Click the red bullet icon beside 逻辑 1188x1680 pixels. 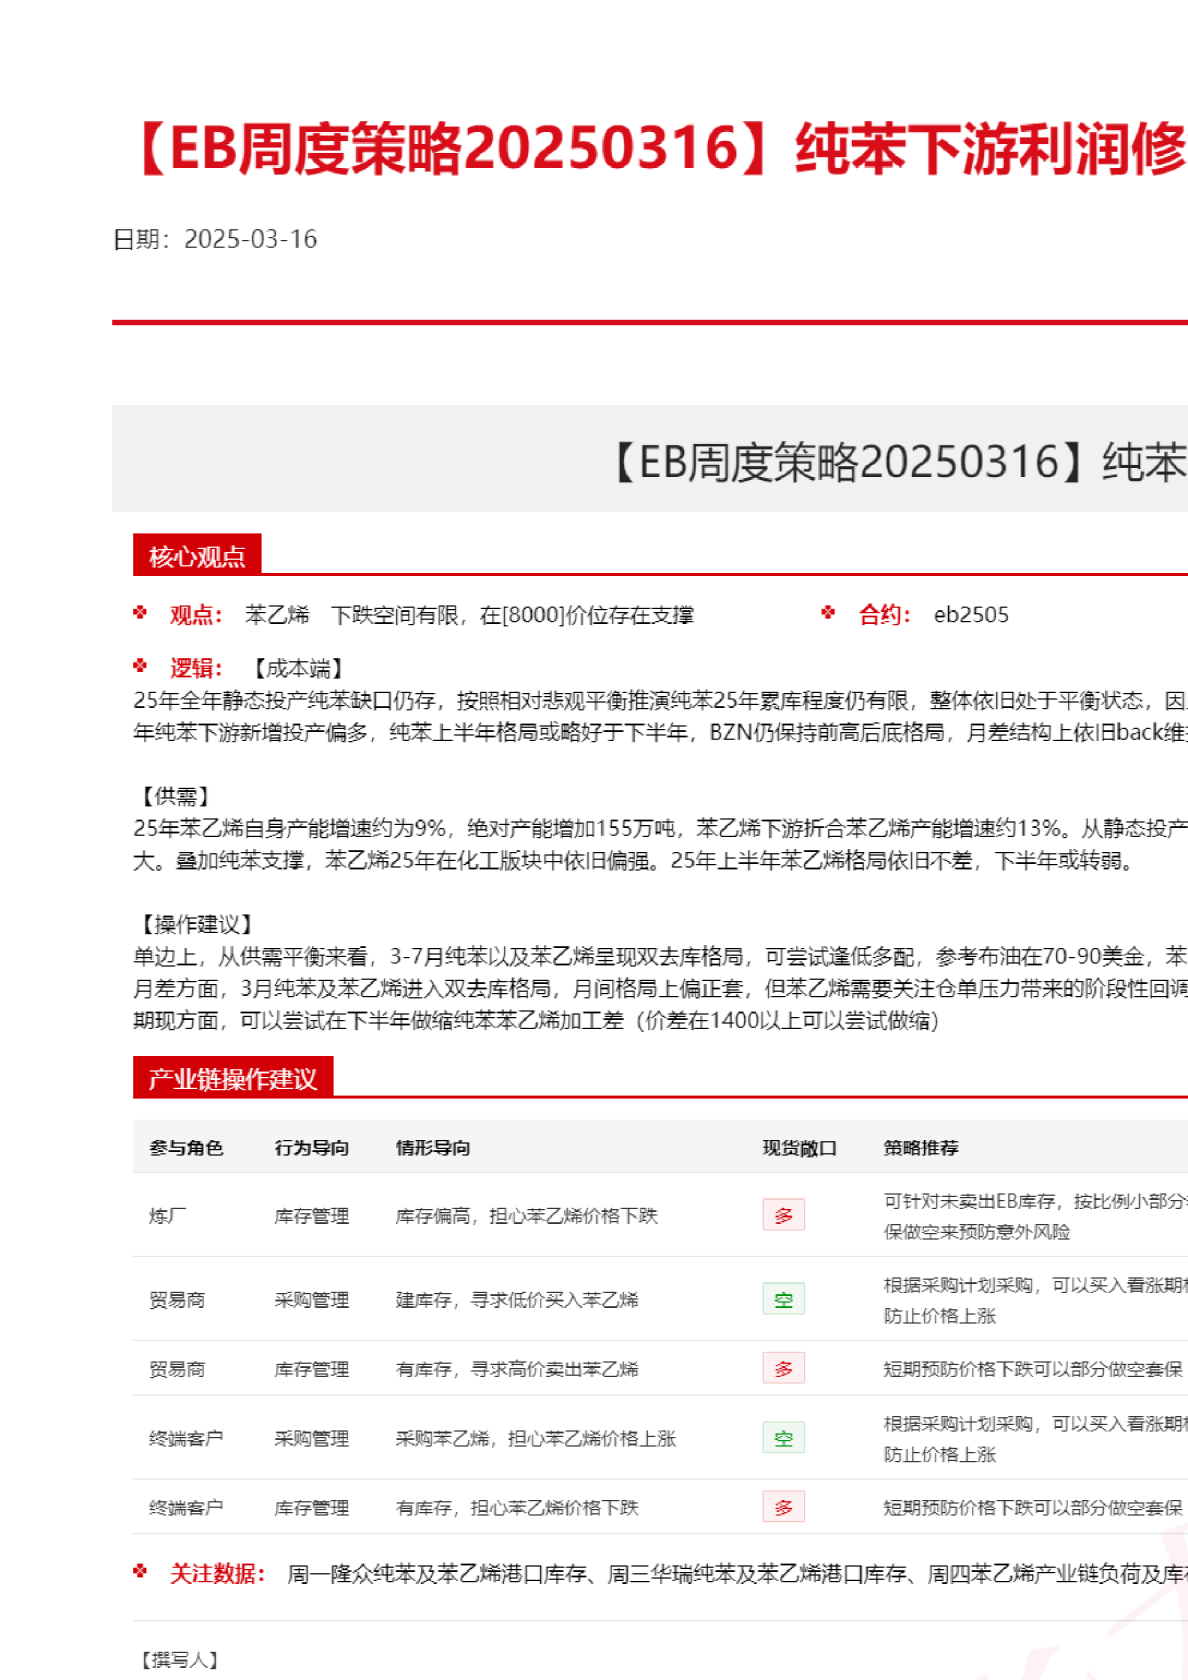coord(140,666)
